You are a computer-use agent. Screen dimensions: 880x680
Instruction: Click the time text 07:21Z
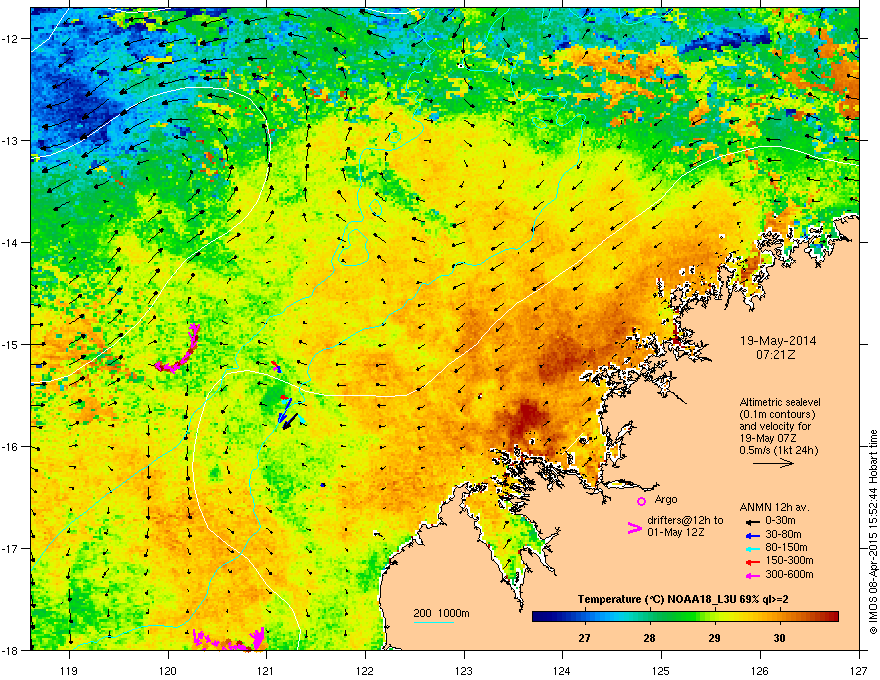click(x=776, y=355)
